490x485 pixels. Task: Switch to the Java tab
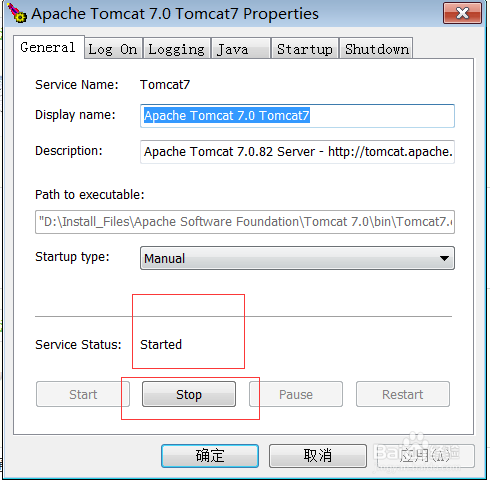(x=241, y=49)
